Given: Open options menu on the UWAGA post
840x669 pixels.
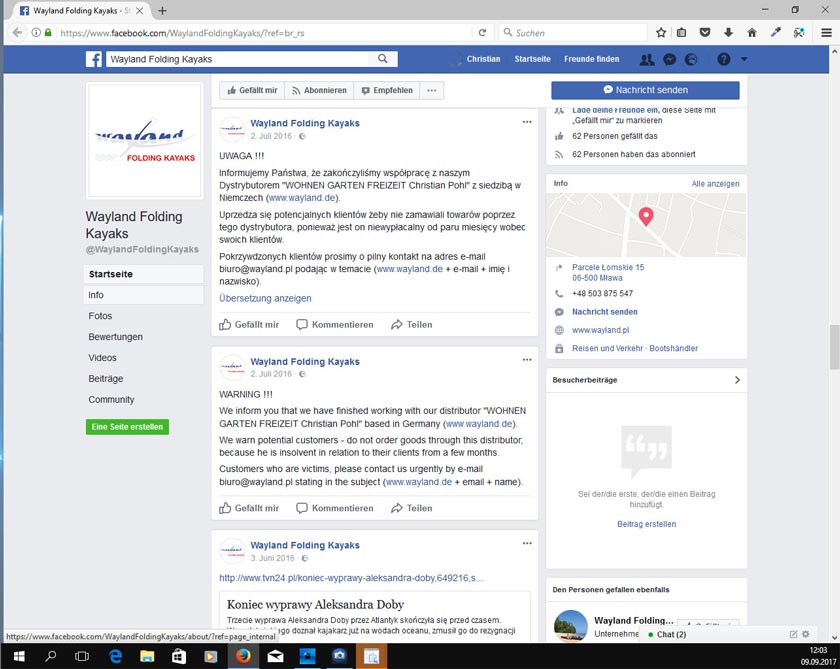Looking at the screenshot, I should (x=527, y=122).
